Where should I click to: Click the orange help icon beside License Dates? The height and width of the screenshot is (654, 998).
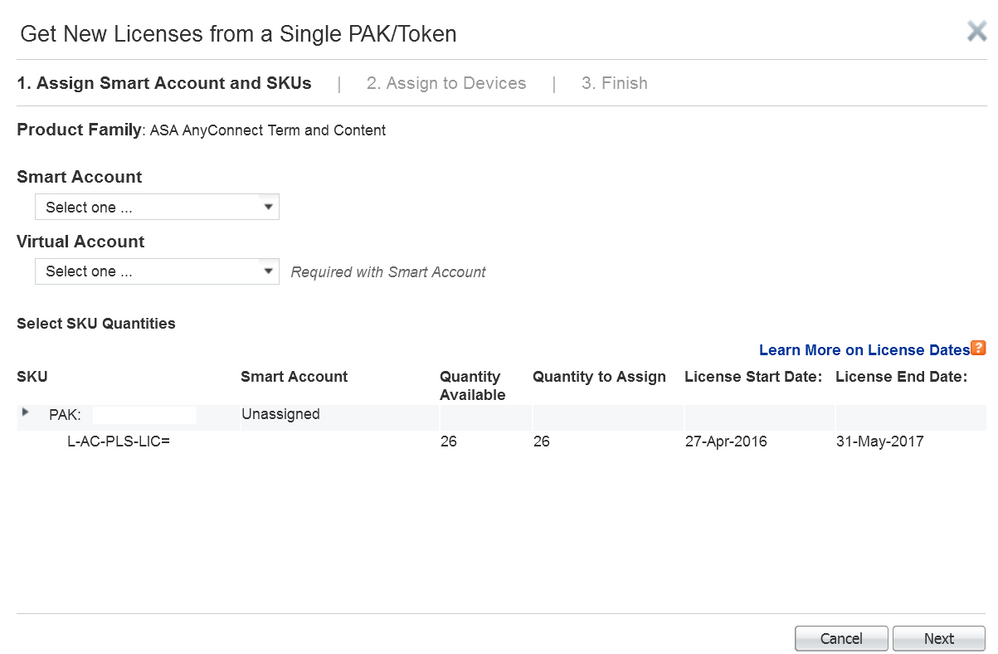tap(978, 348)
